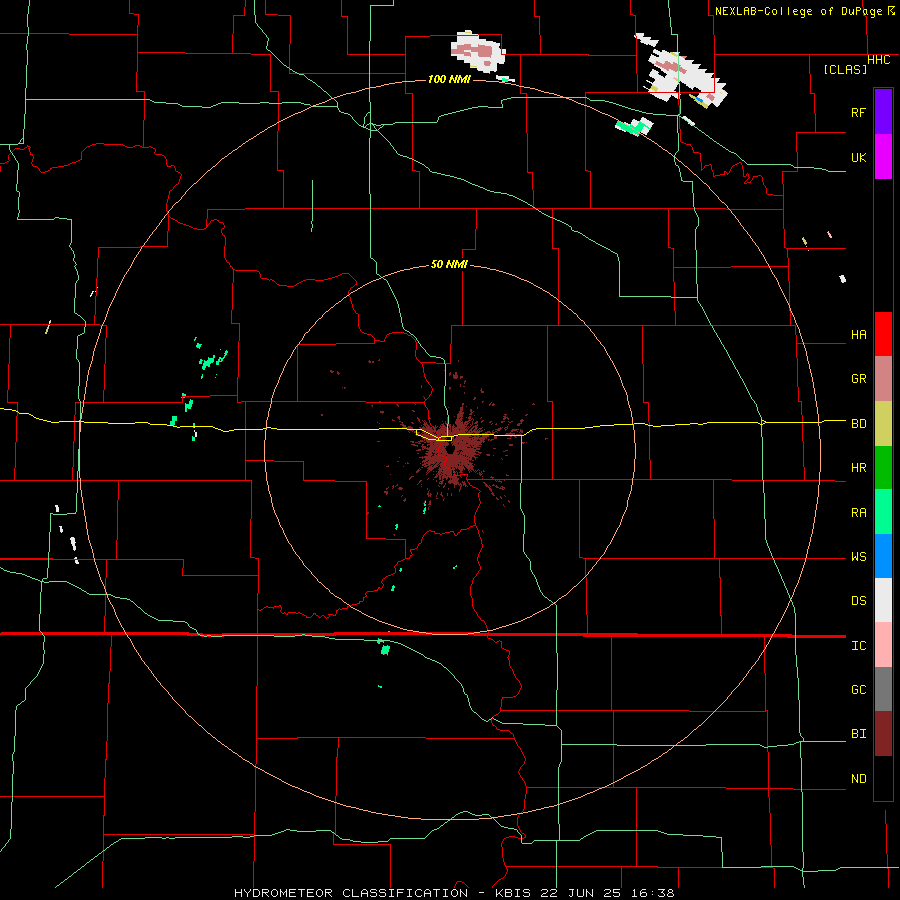Click the dark red biological echo cluster at radar center

[449, 451]
